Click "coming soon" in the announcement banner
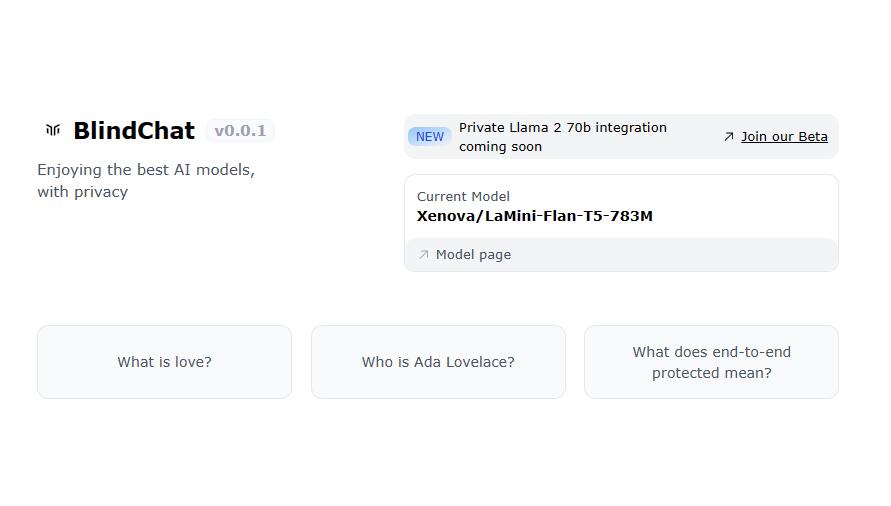Screen dimensions: 891x506 point(501,147)
